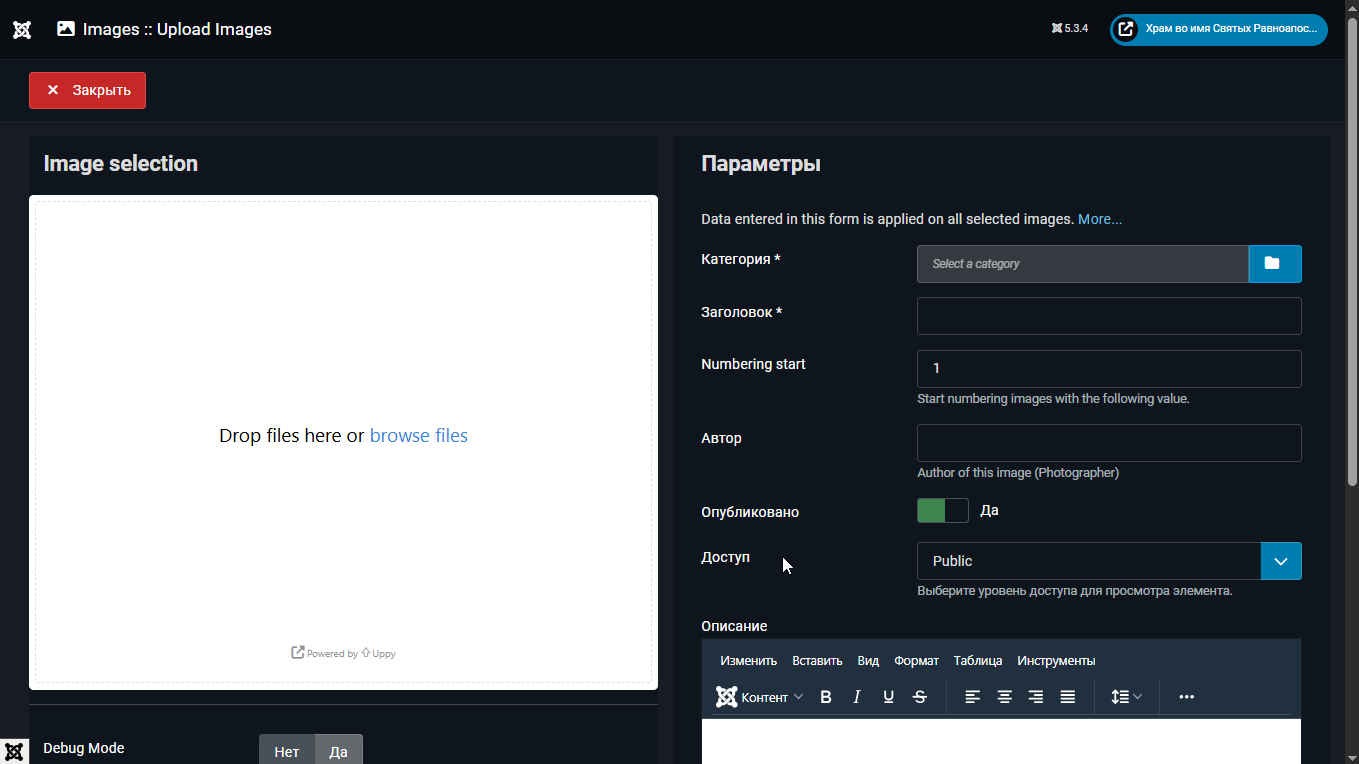Click the Закрыть button
Image resolution: width=1359 pixels, height=764 pixels.
pyautogui.click(x=87, y=90)
